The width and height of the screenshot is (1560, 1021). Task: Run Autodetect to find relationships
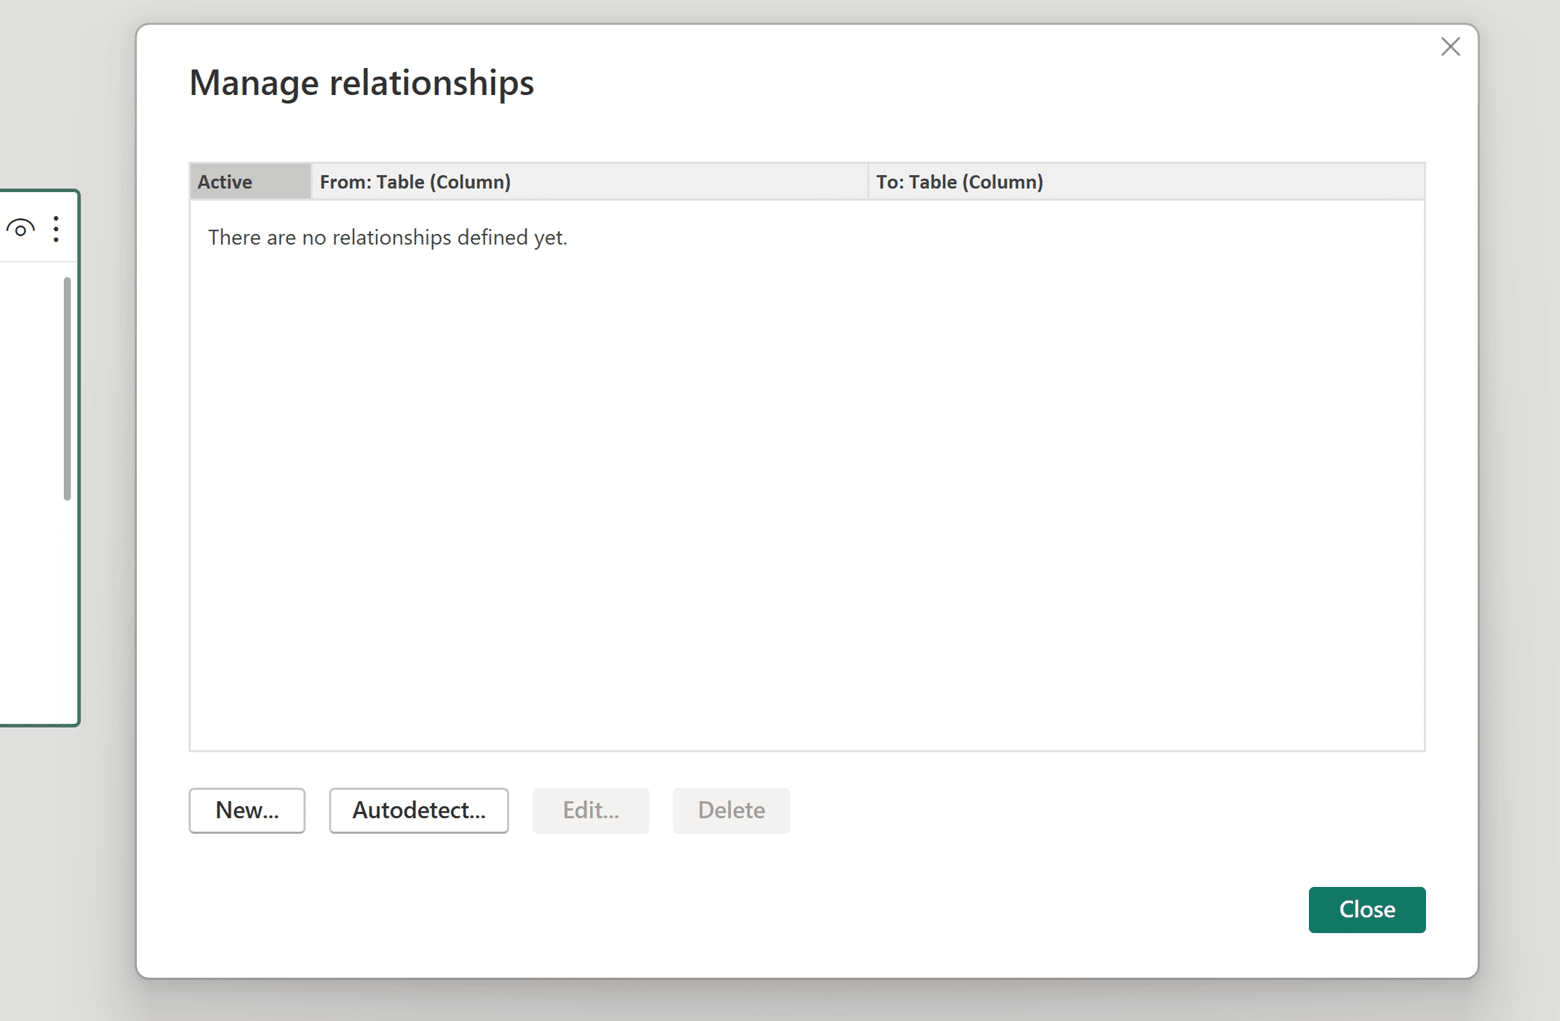coord(418,810)
